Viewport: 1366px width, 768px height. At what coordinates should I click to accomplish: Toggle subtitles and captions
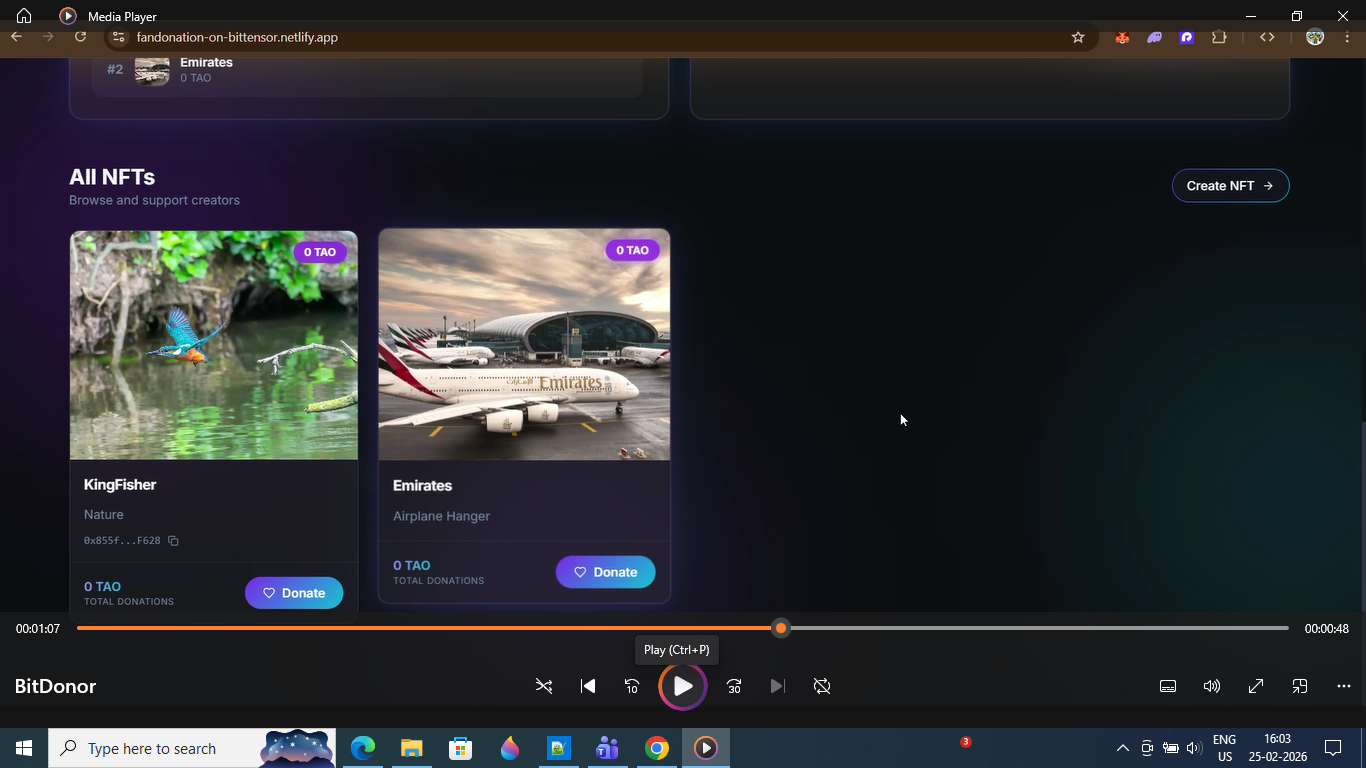pos(1167,686)
